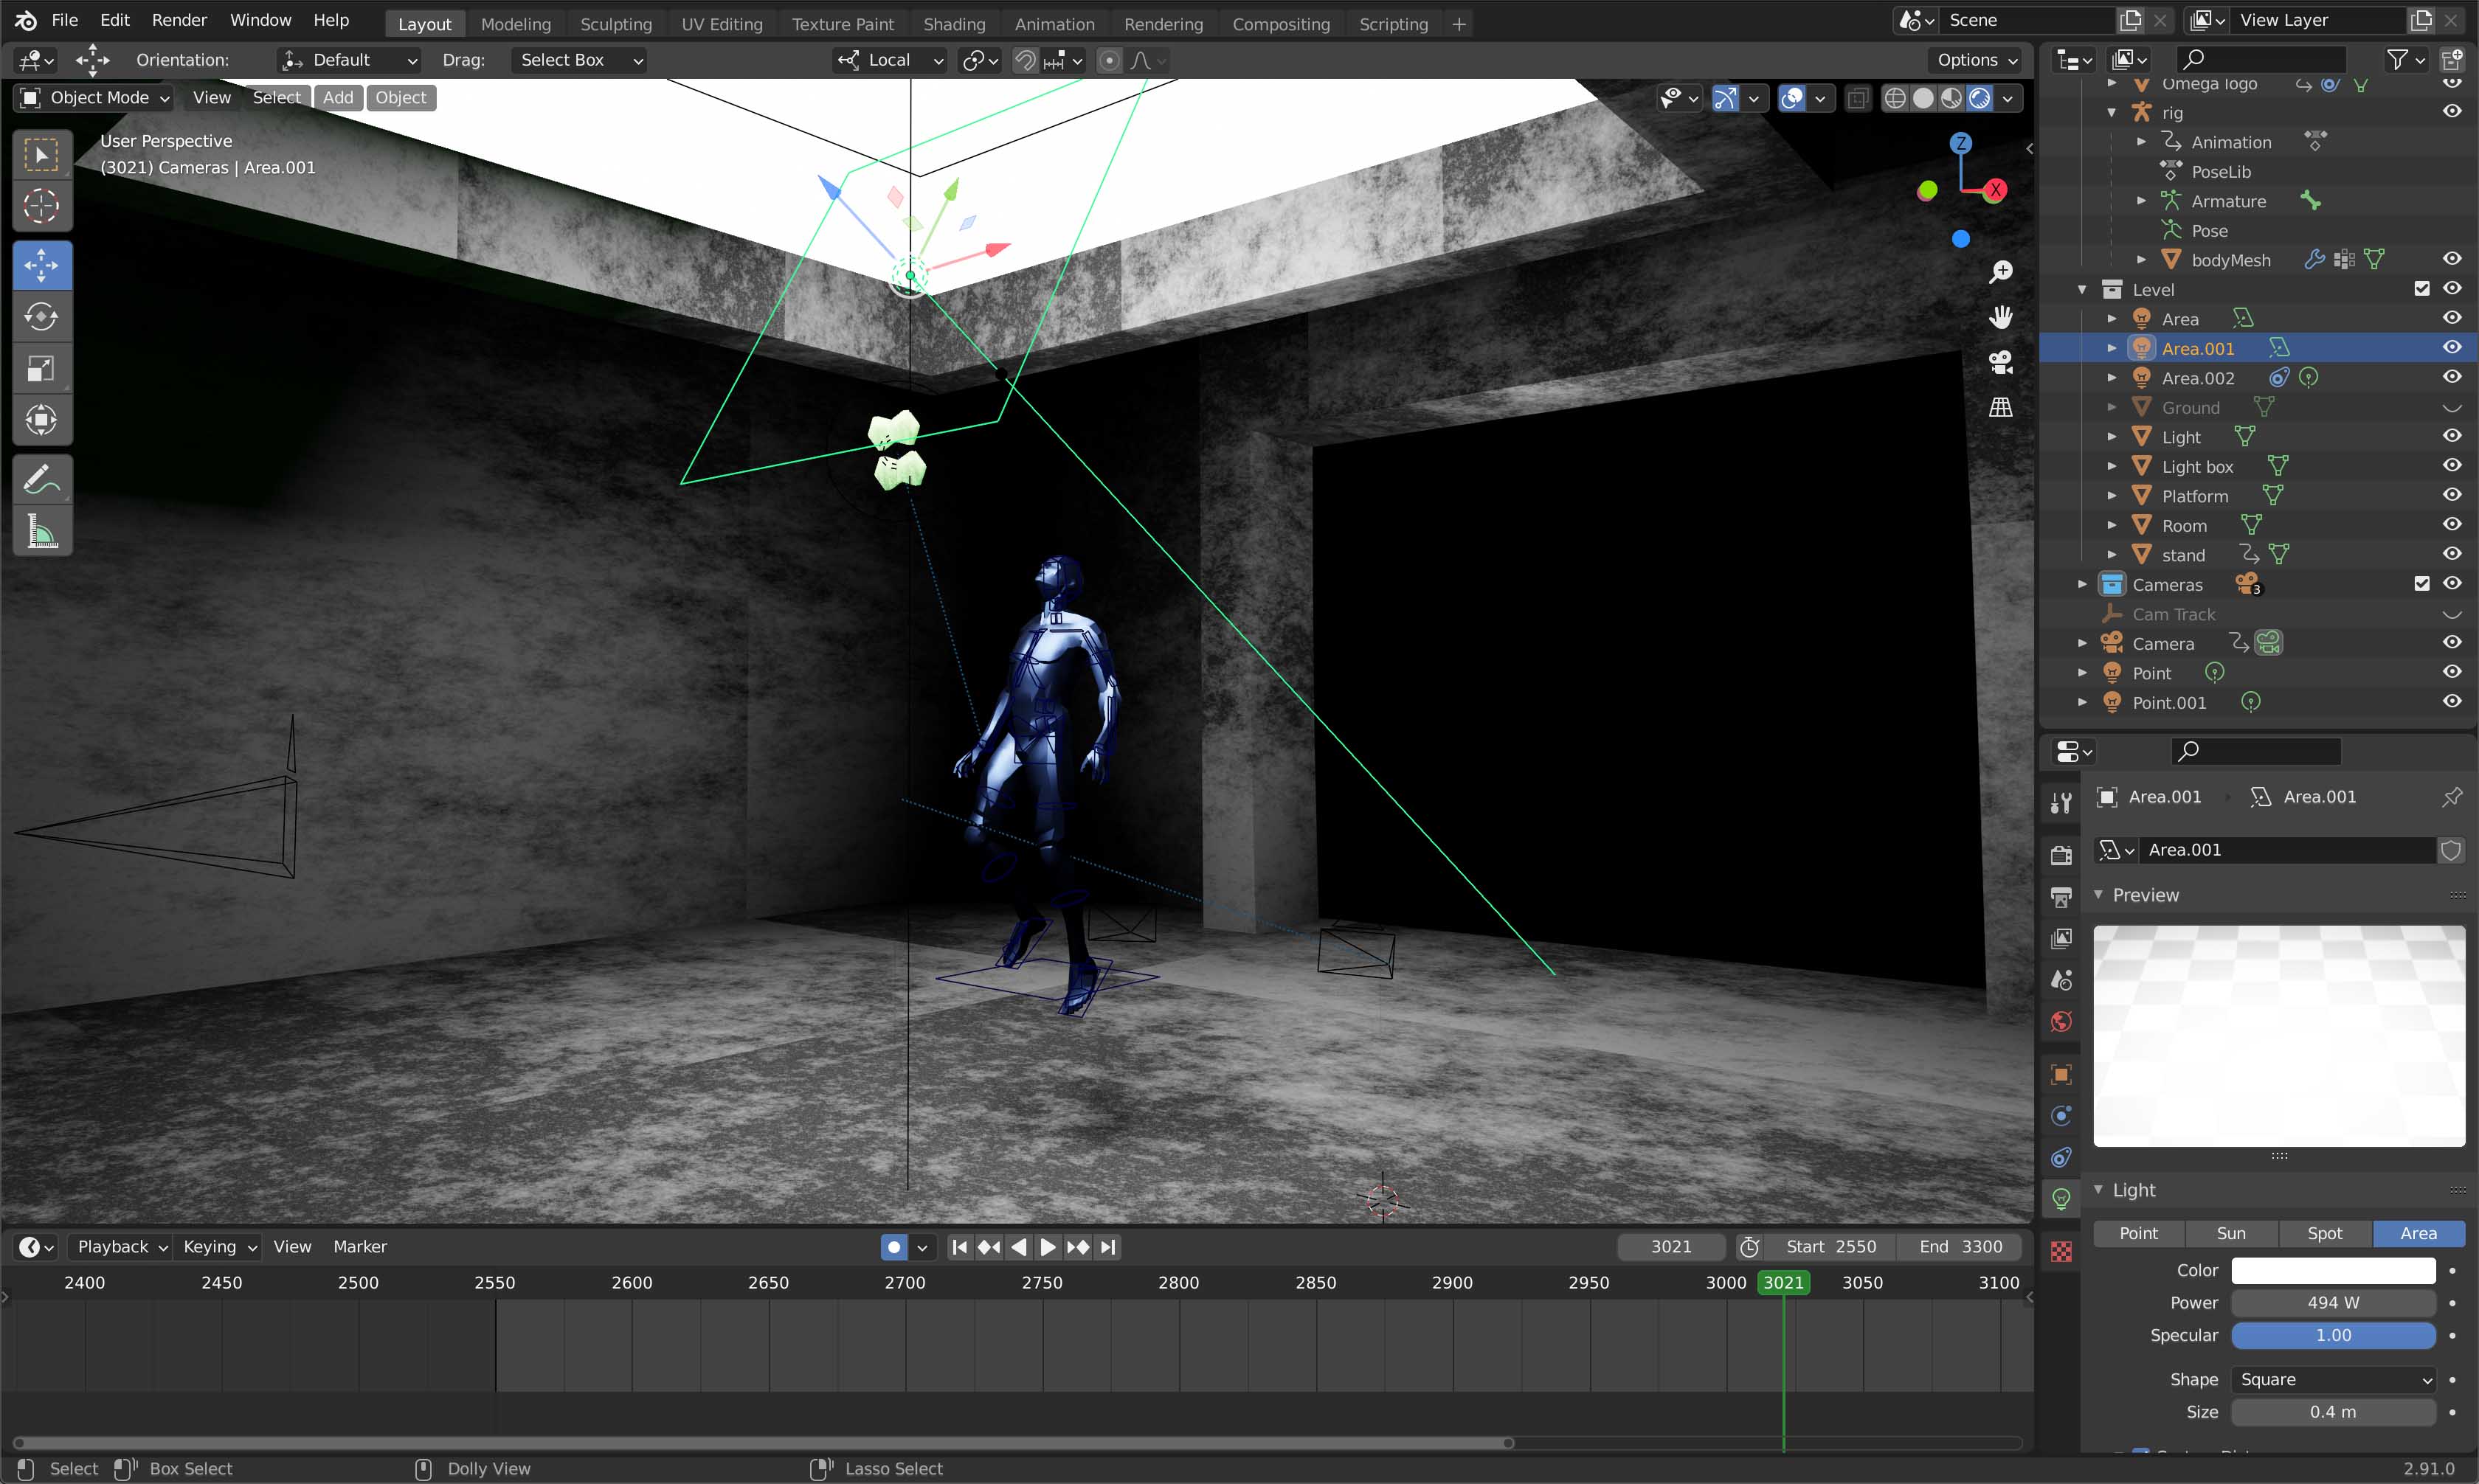Toggle camera view icon in viewport
This screenshot has width=2479, height=1484.
pyautogui.click(x=2001, y=362)
